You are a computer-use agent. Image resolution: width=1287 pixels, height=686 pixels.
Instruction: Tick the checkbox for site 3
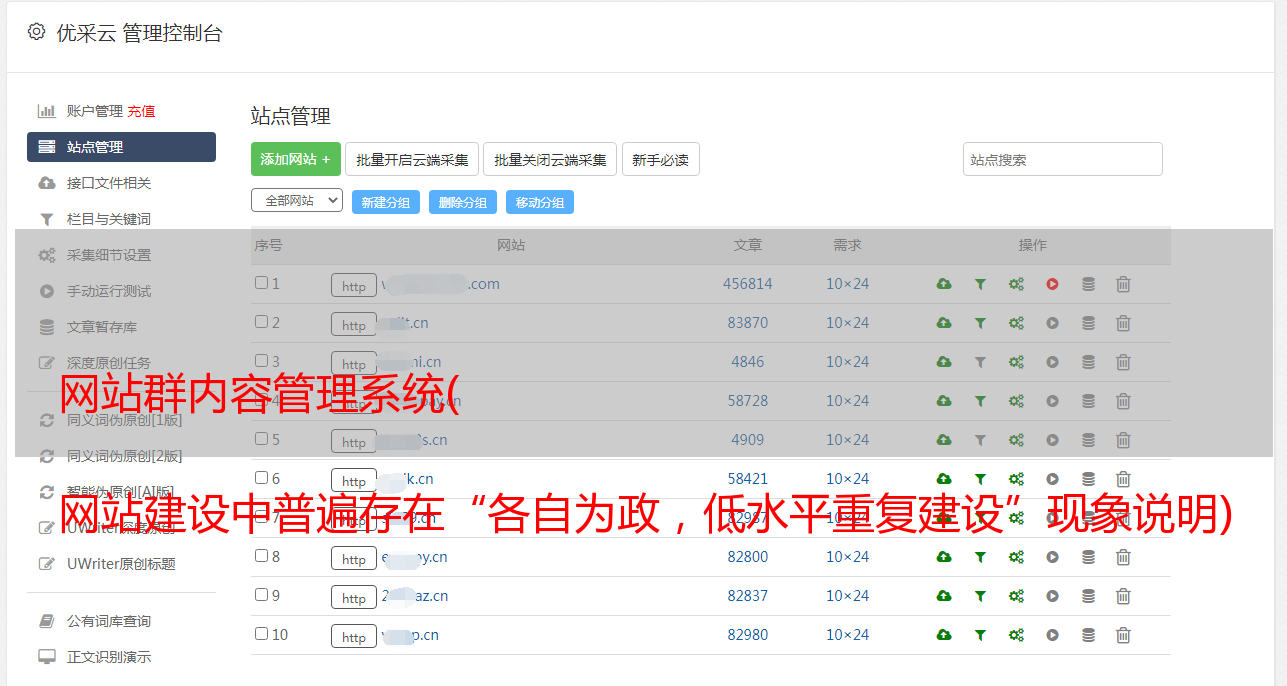[261, 361]
